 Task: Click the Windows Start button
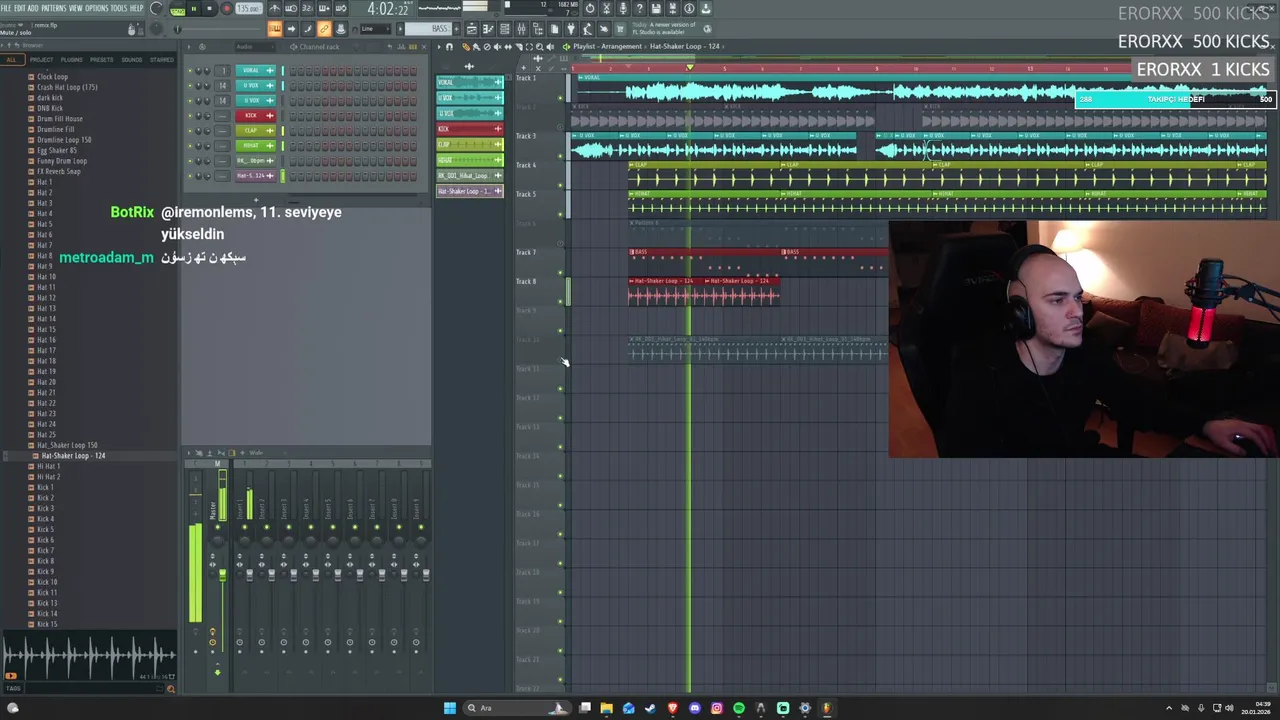pyautogui.click(x=450, y=708)
